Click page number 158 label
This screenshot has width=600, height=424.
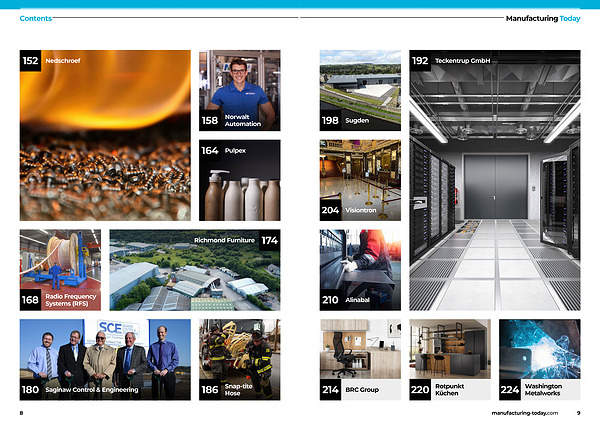point(210,121)
